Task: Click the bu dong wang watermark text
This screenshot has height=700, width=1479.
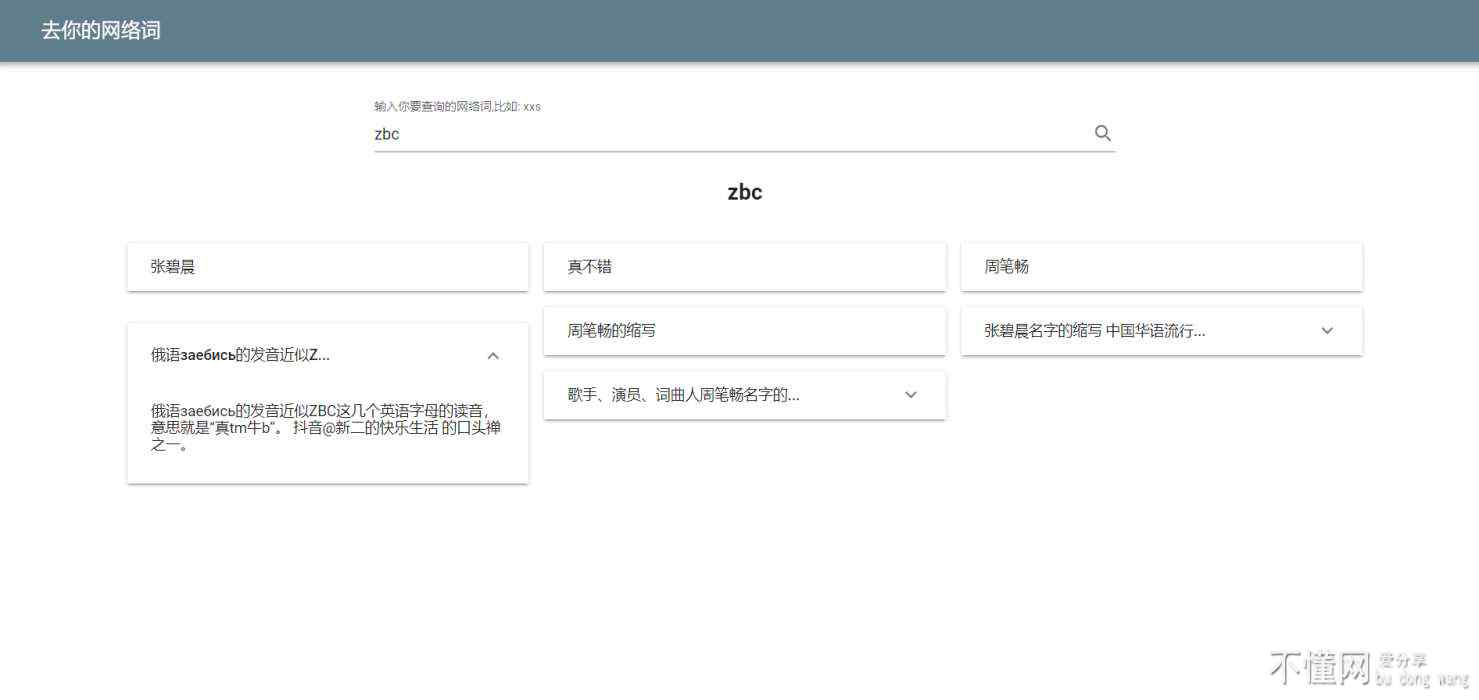Action: click(x=1422, y=680)
